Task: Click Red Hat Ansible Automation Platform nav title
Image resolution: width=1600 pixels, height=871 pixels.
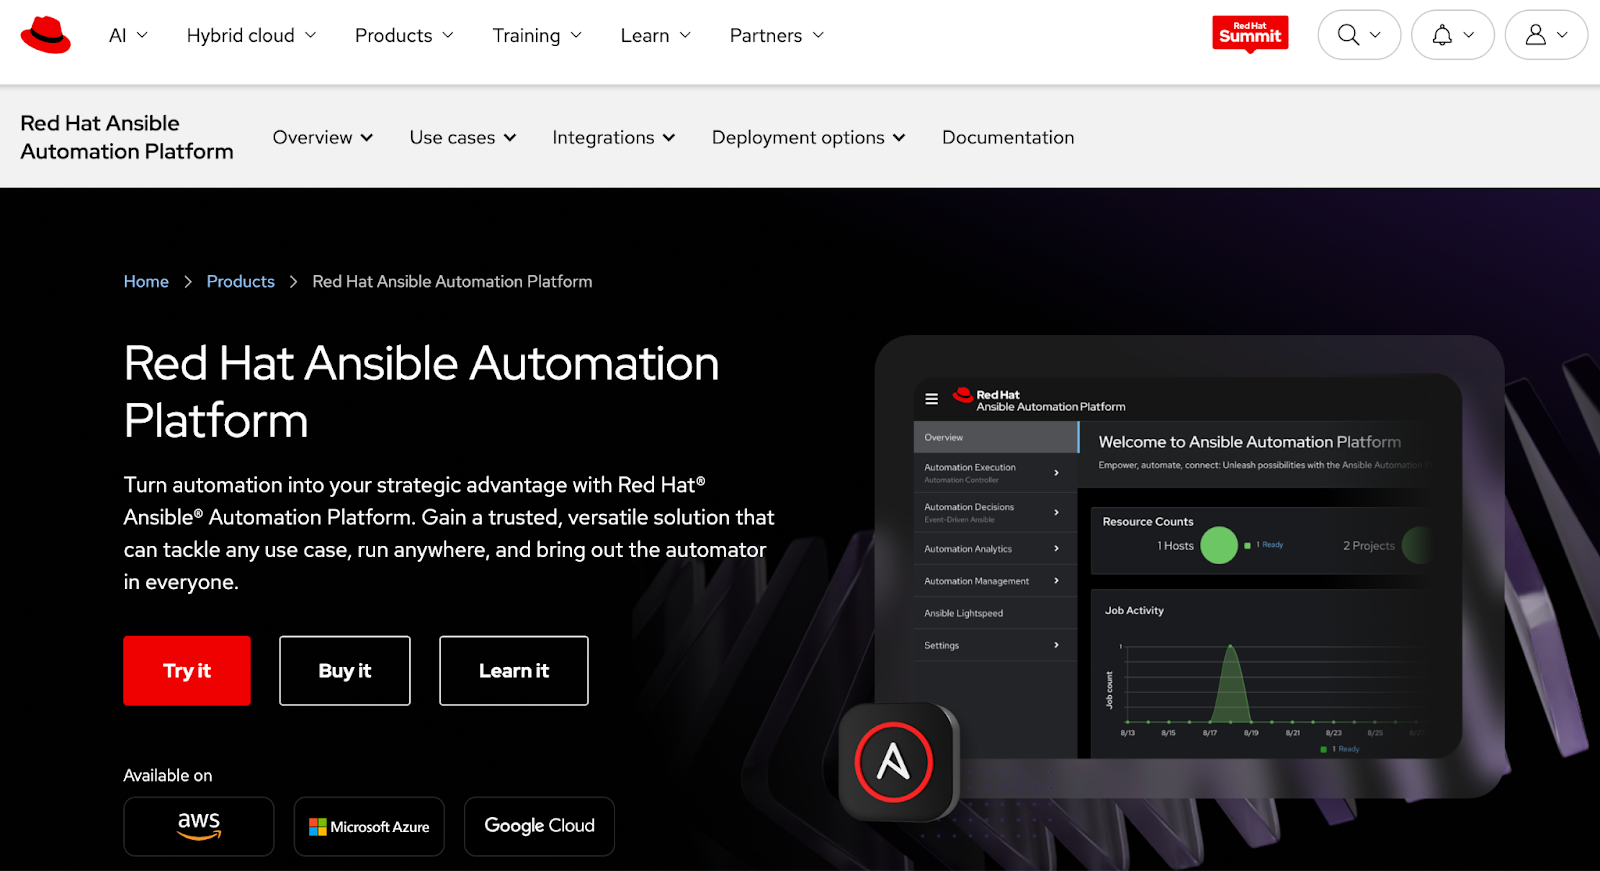Action: [127, 137]
